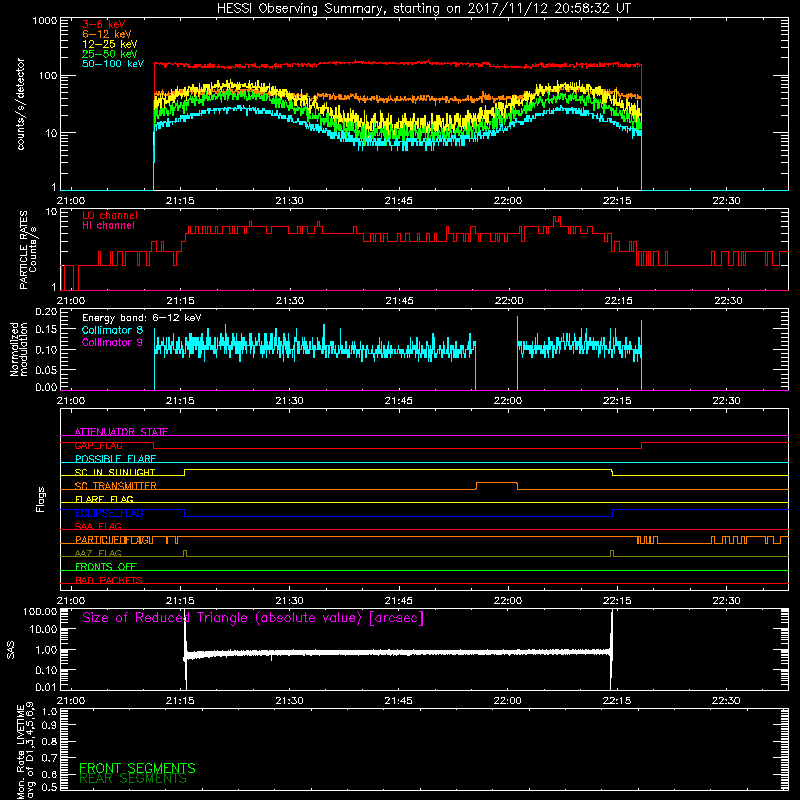Select the 12-25 keV legend label
This screenshot has height=800, width=800.
(109, 44)
